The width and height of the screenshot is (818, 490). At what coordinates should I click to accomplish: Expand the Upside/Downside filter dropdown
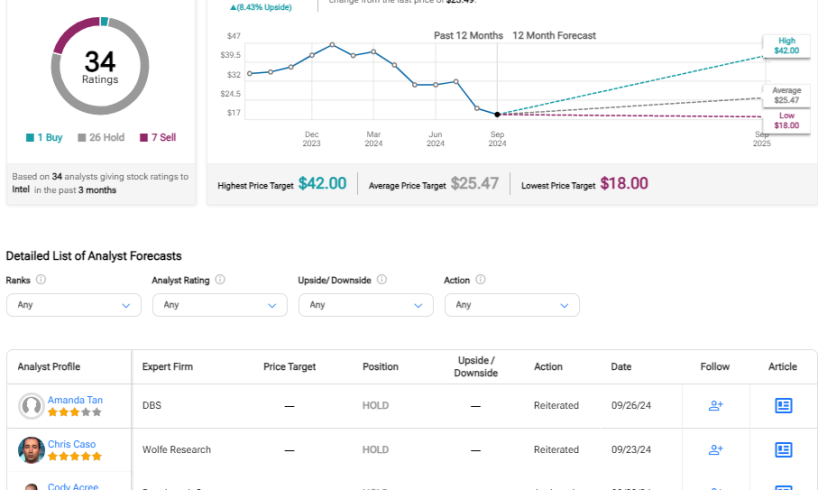coord(364,305)
